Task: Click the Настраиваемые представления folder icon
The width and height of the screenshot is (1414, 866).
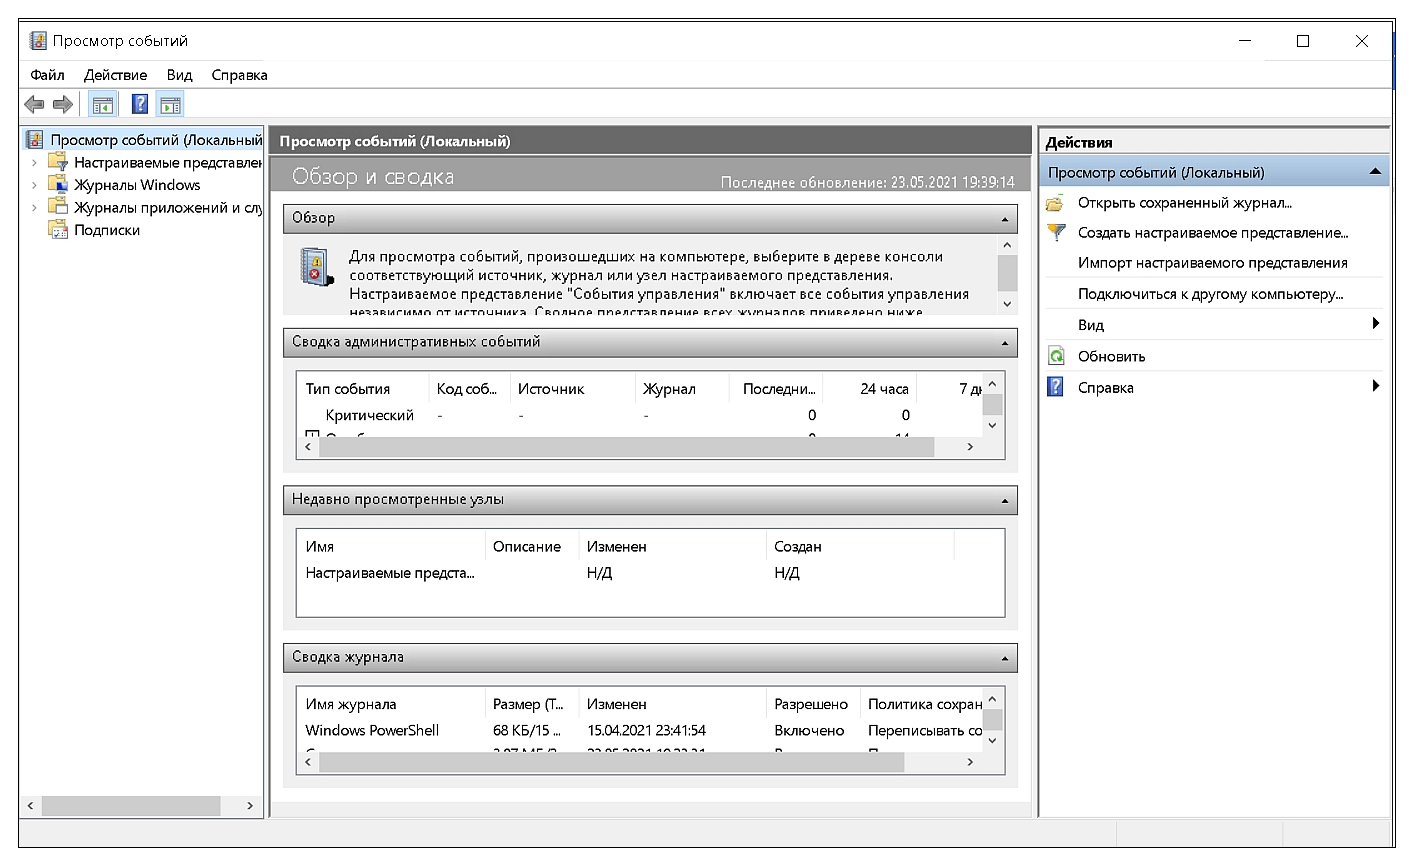Action: click(58, 162)
